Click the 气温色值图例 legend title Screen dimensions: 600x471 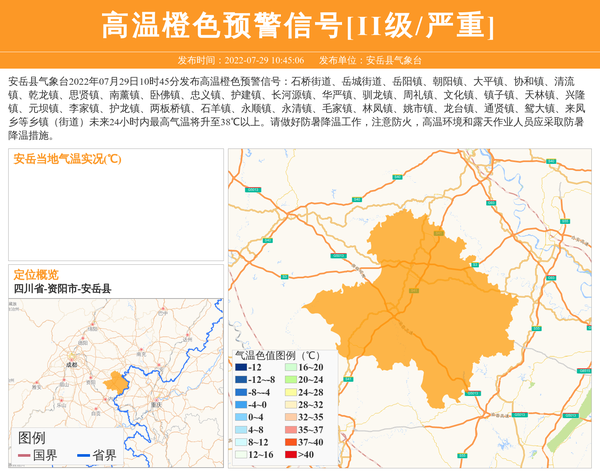(276, 355)
